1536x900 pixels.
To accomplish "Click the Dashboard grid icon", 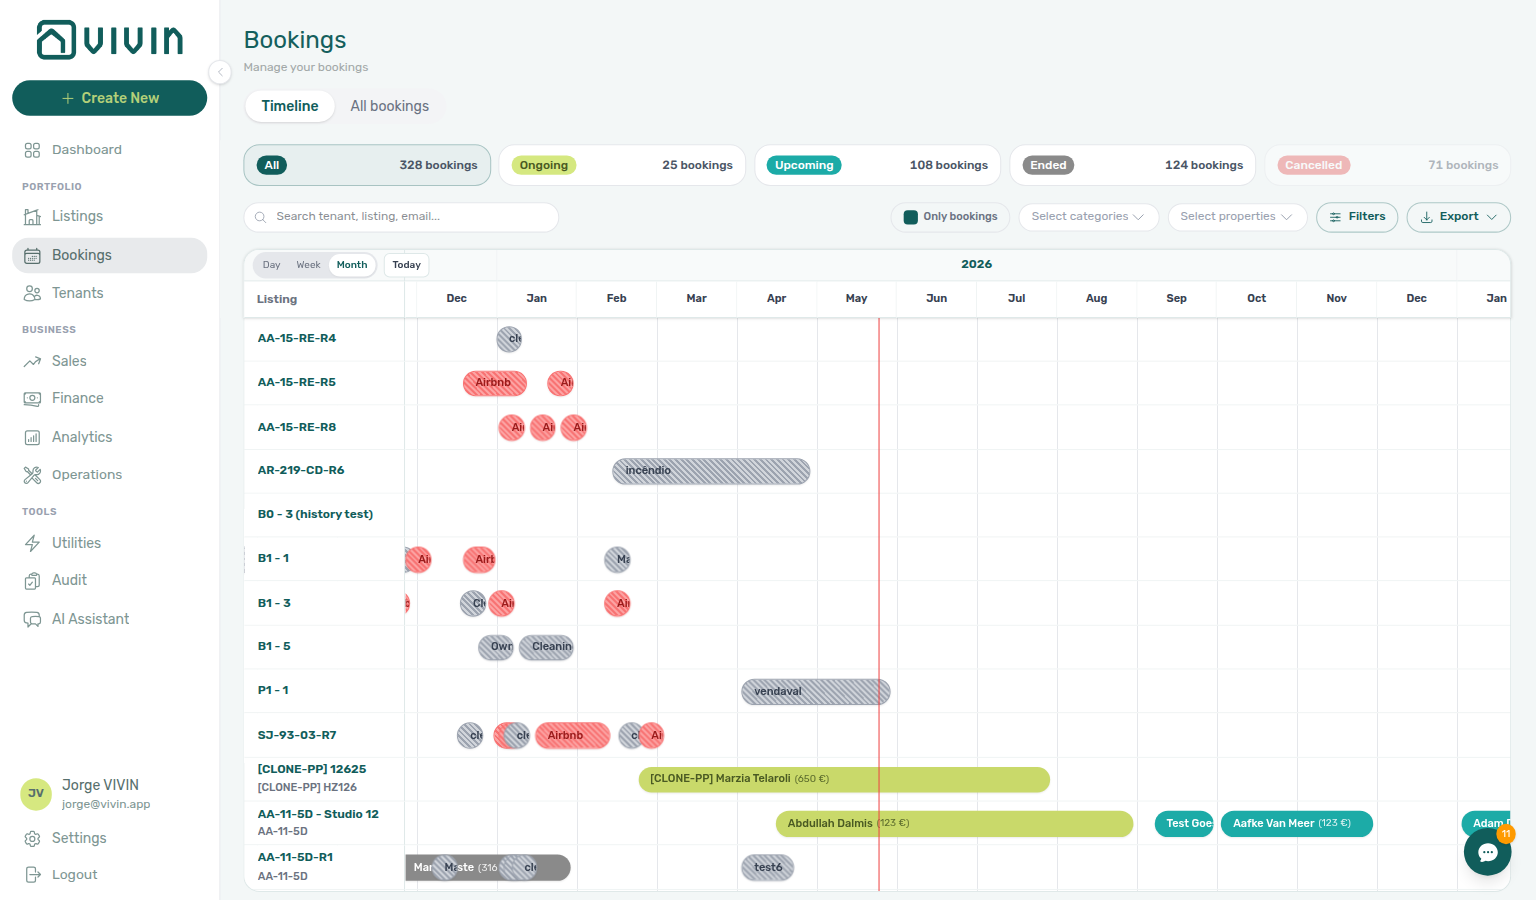I will click(x=32, y=150).
